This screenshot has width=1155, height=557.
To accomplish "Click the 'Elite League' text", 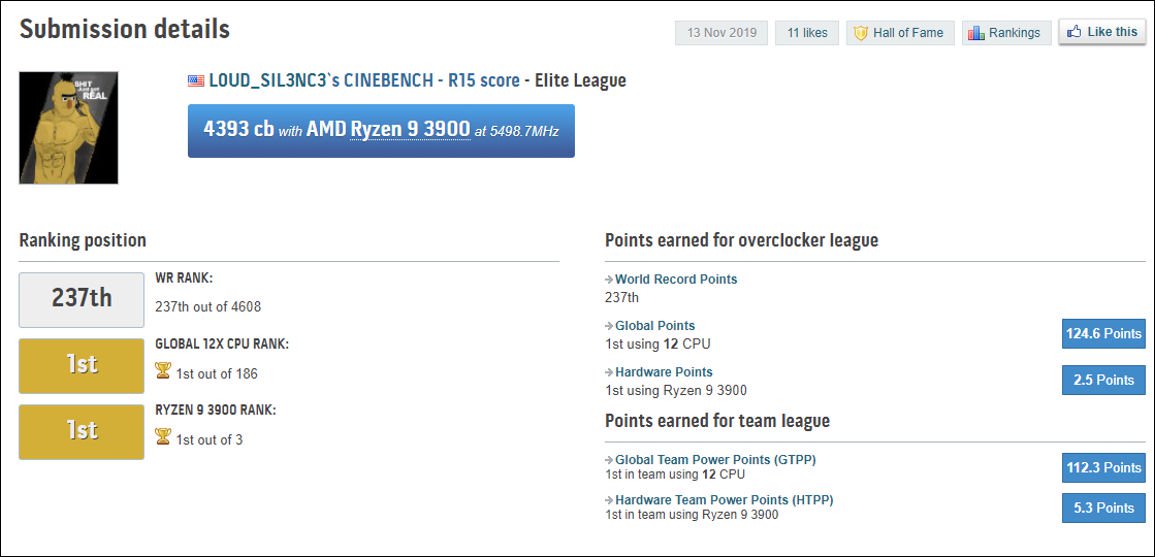I will [579, 80].
